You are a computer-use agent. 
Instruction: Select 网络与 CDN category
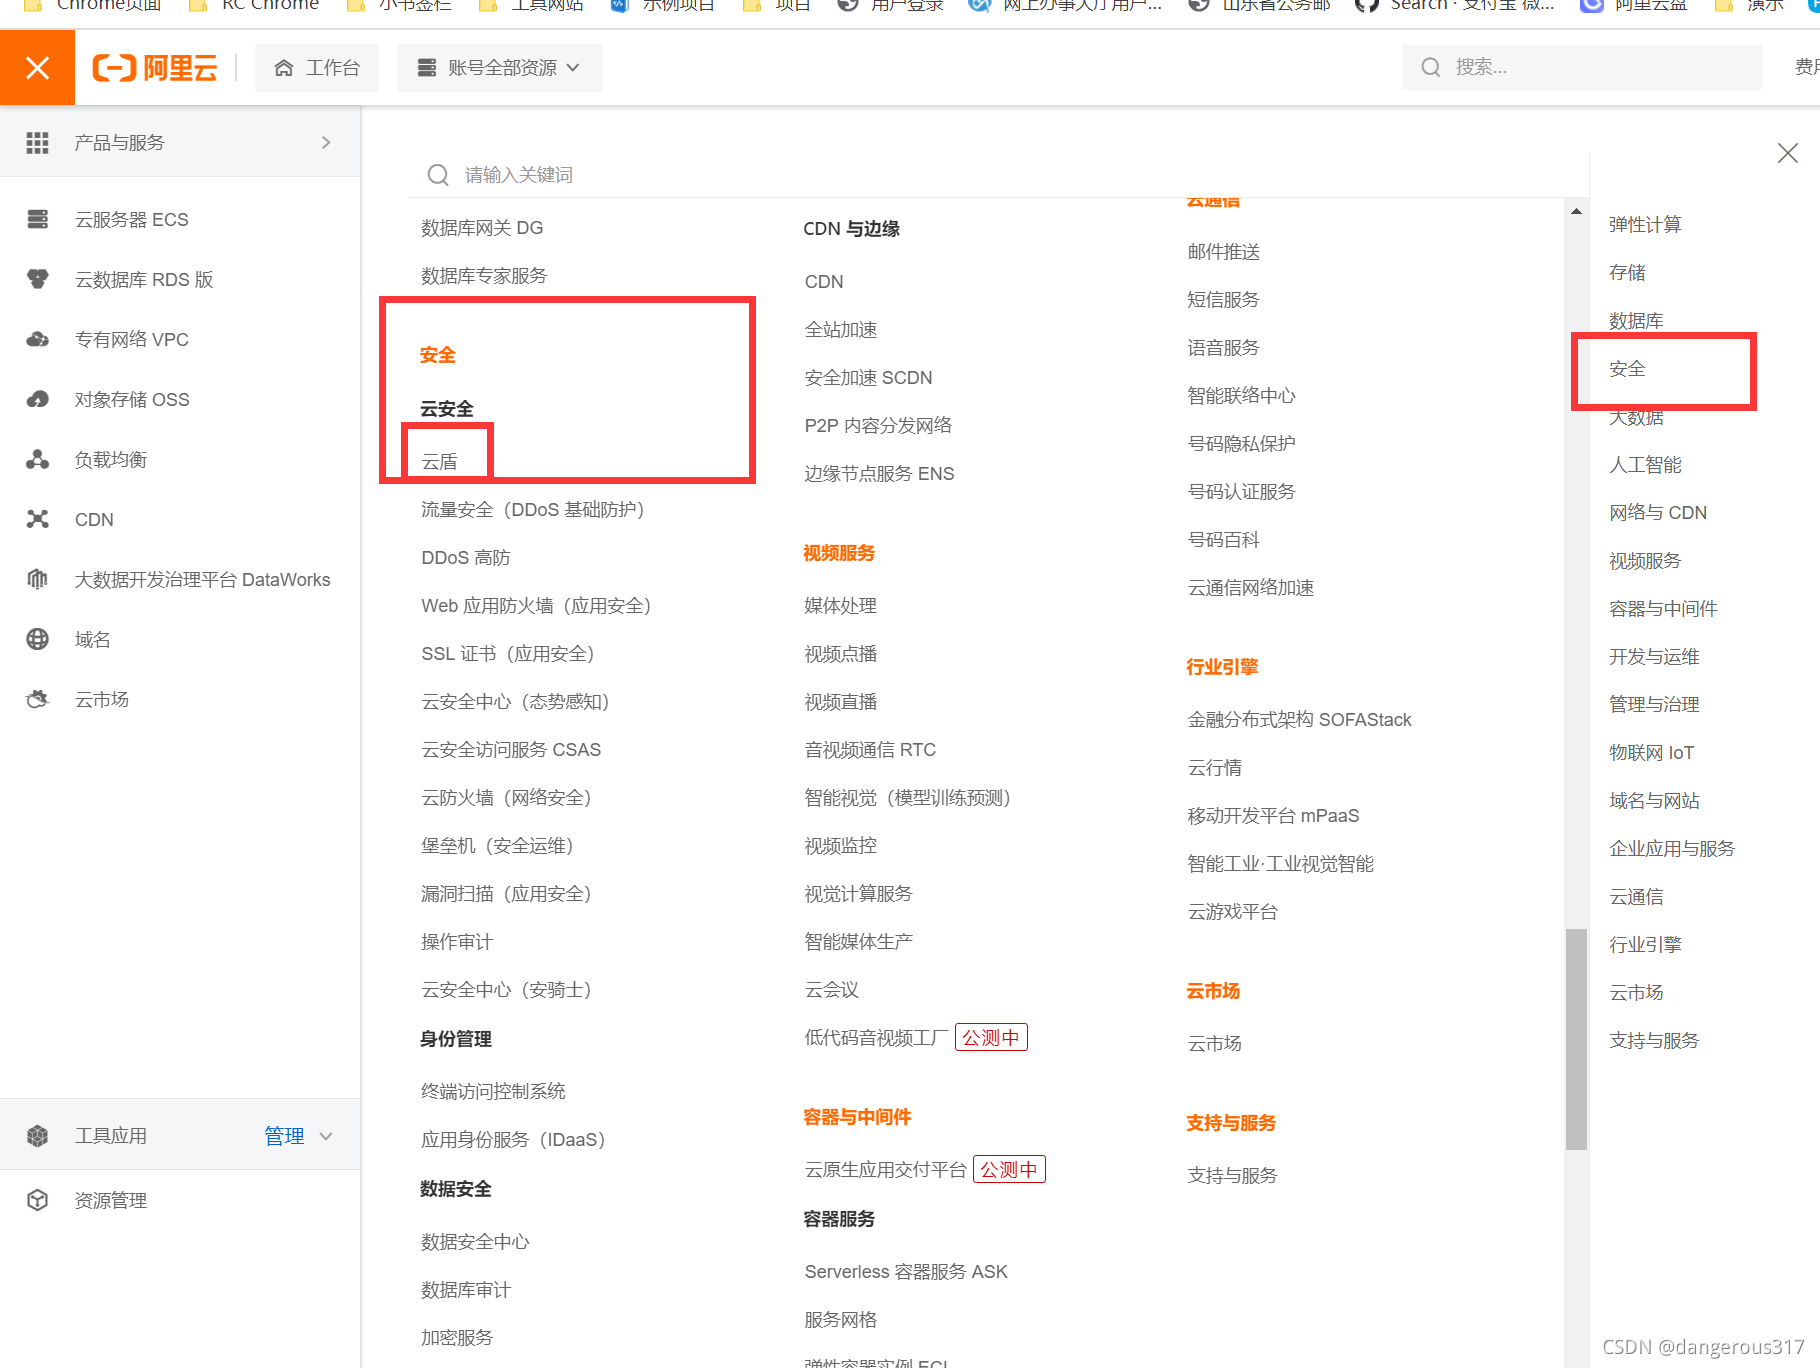click(1658, 513)
